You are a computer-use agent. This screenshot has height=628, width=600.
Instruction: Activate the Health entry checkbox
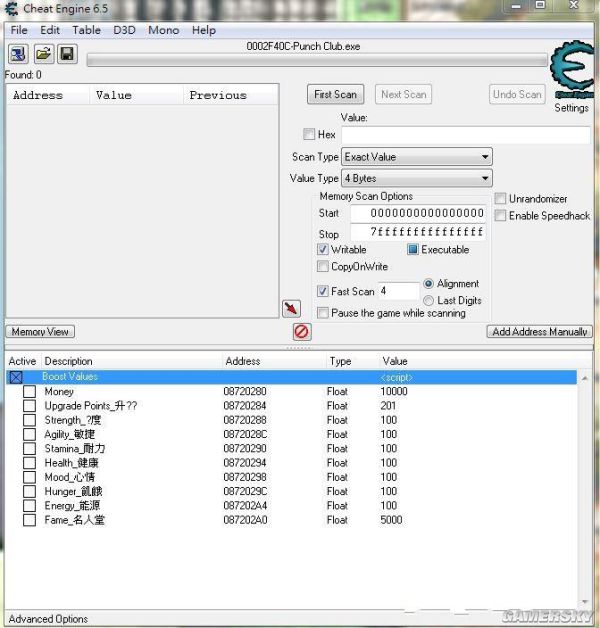[x=29, y=463]
